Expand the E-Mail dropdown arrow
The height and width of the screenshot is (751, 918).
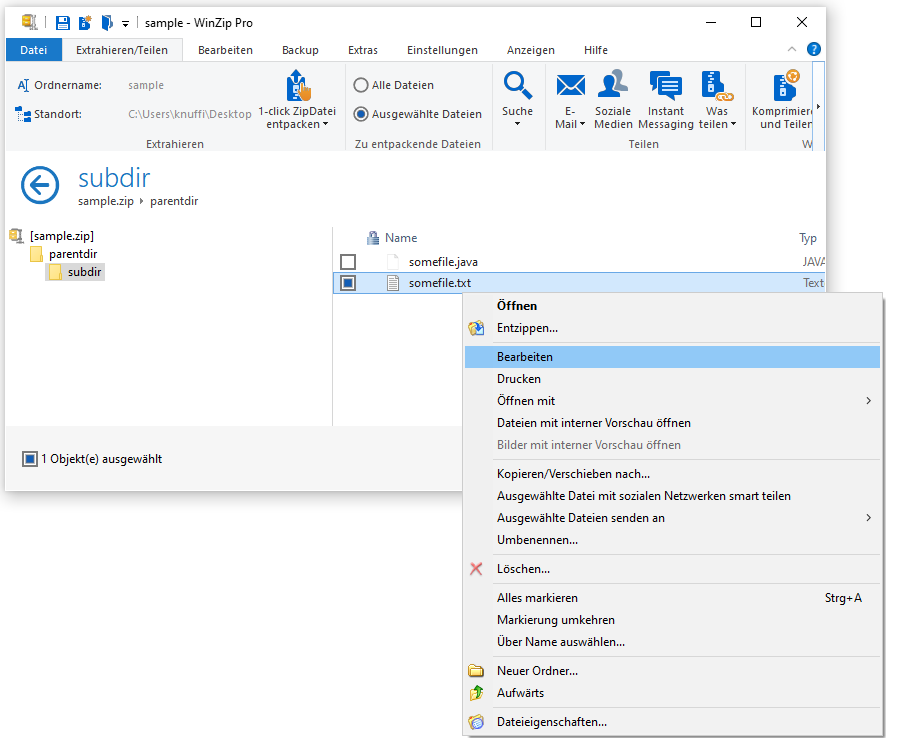click(582, 124)
